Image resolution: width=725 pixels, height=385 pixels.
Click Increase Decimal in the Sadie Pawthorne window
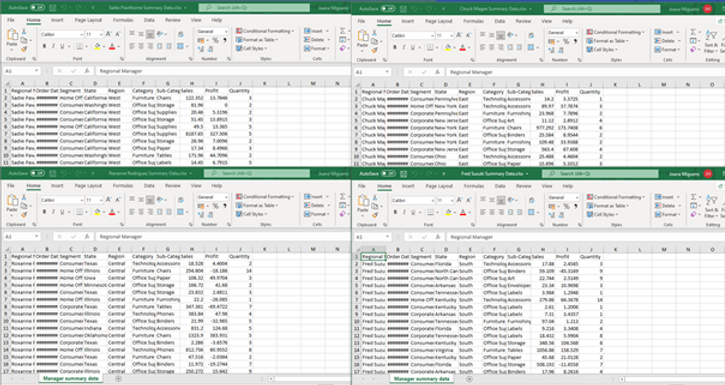(201, 48)
